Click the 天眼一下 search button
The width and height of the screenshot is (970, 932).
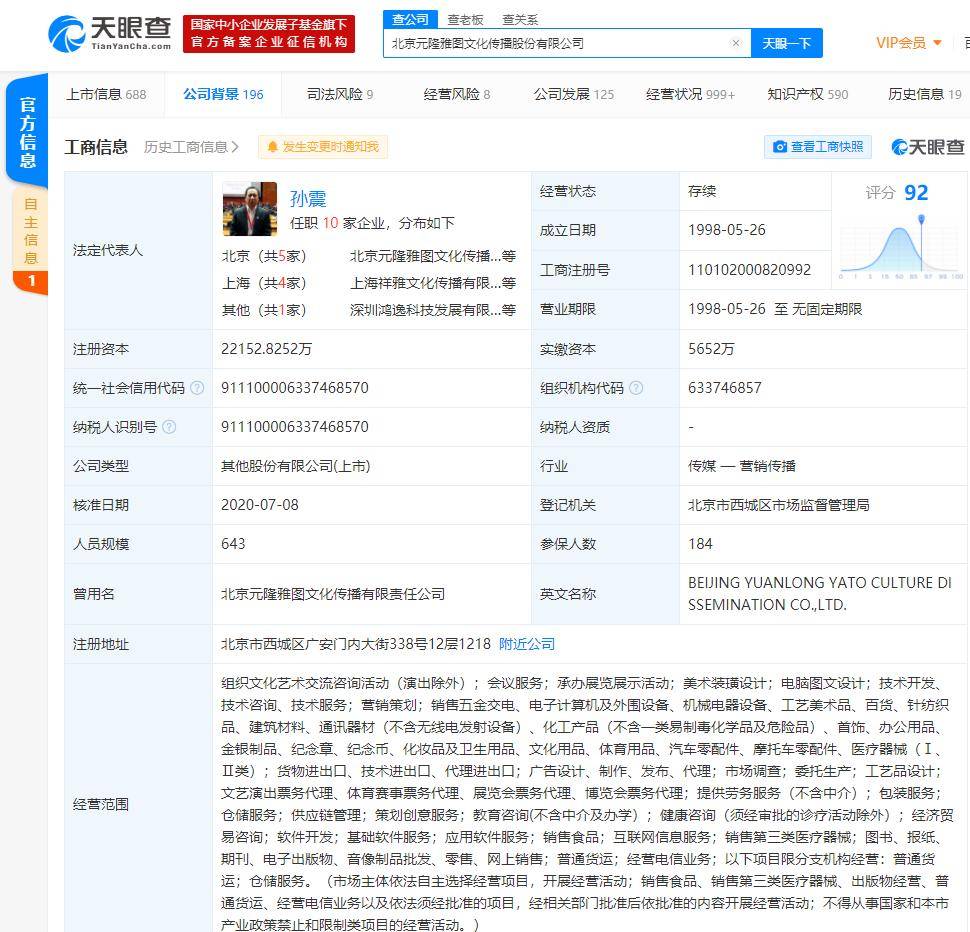tap(786, 43)
